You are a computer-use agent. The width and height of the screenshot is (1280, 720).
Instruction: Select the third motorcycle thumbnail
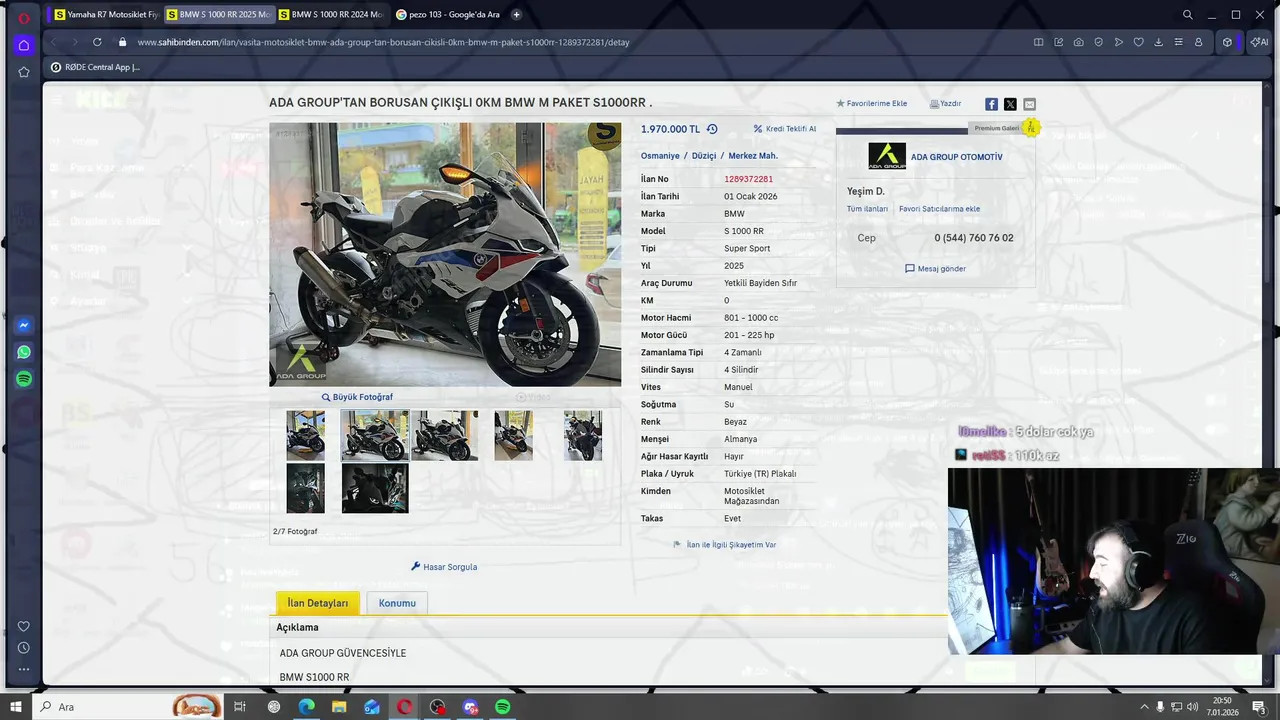click(x=445, y=435)
